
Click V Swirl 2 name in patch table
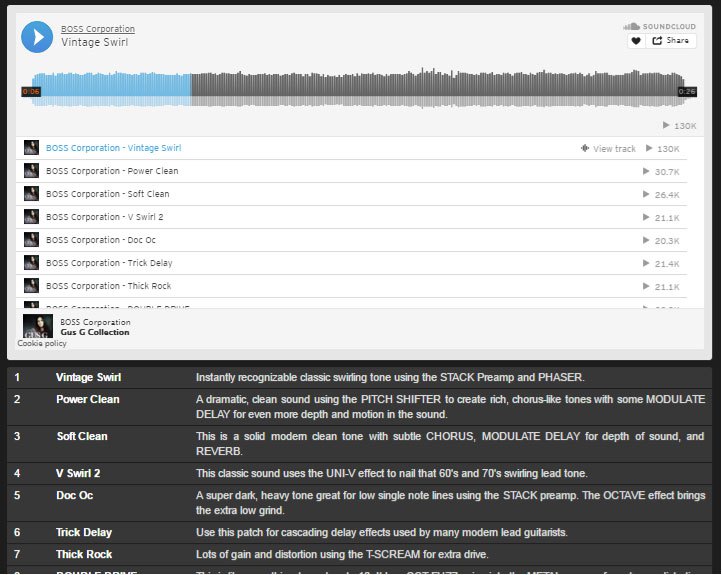(78, 473)
